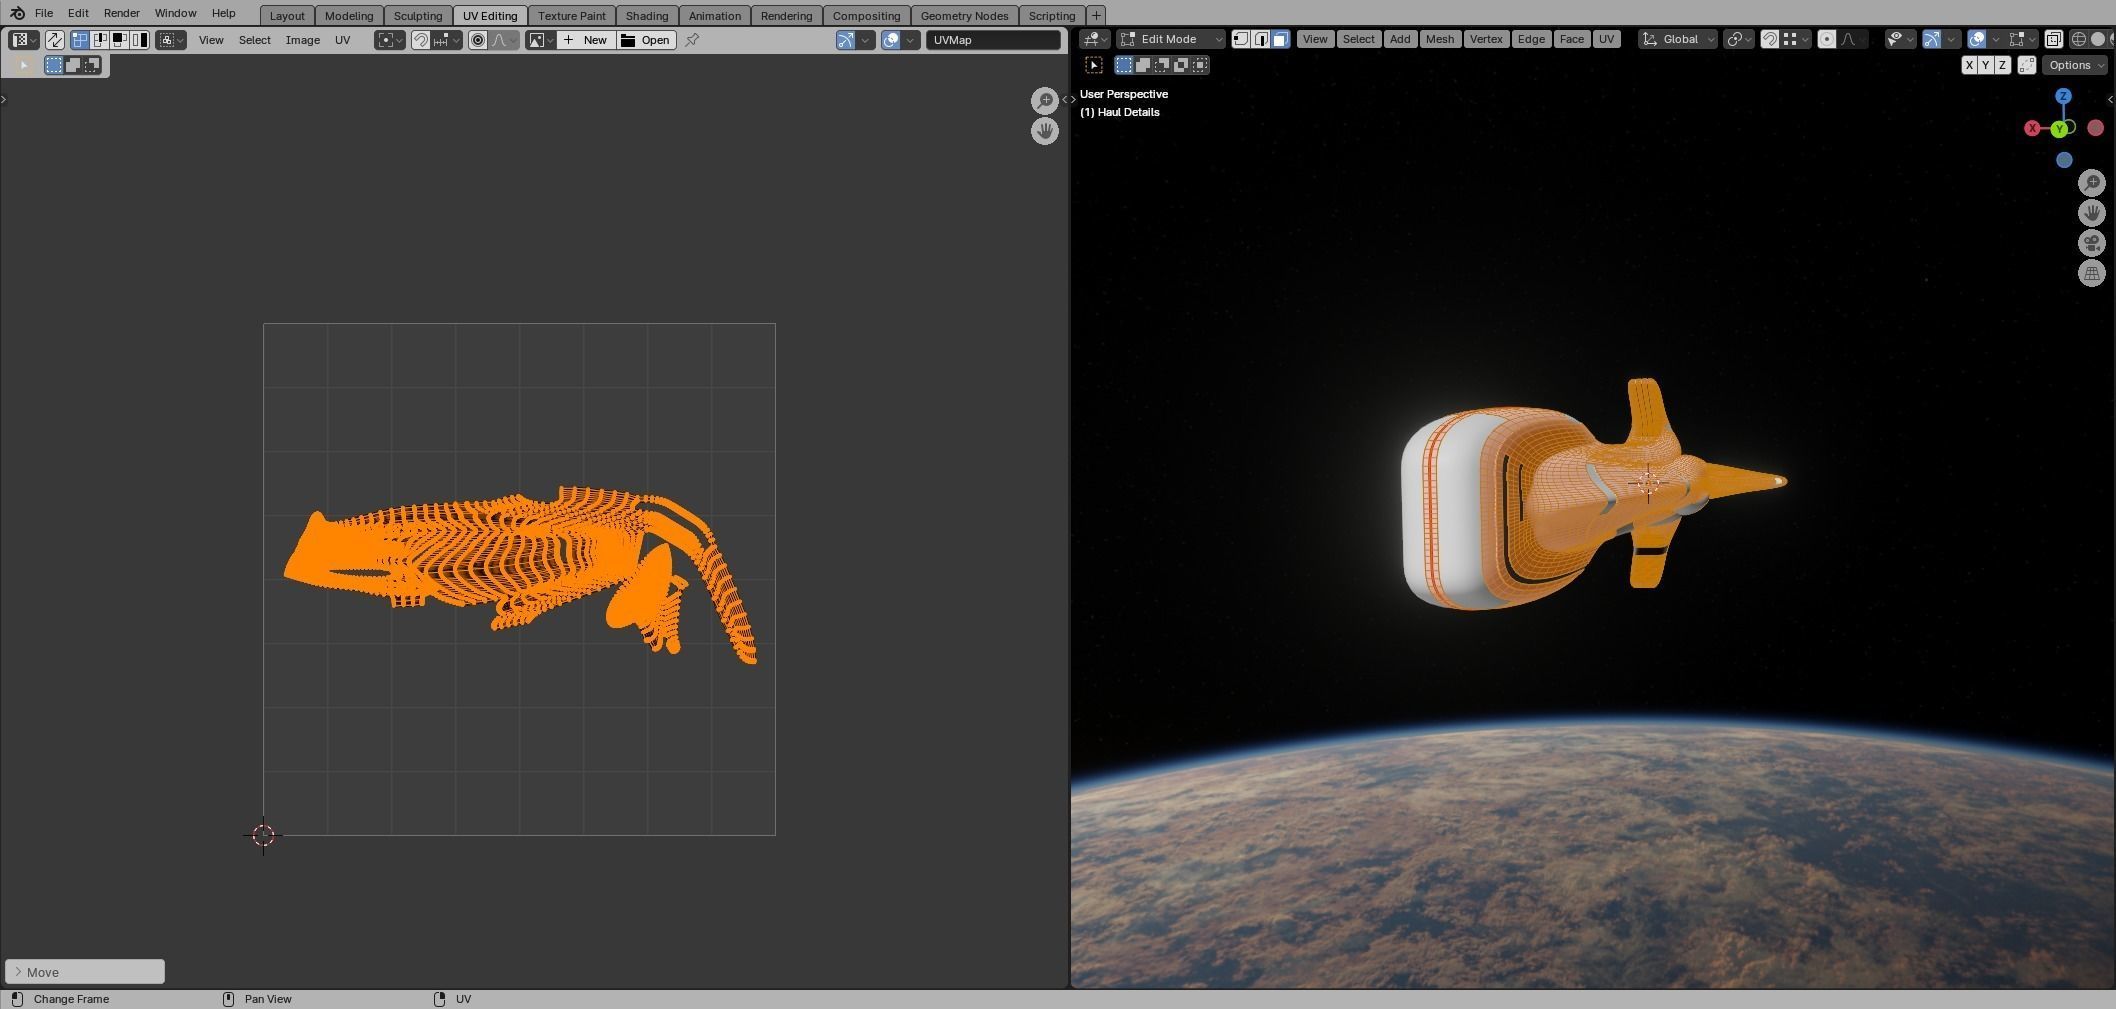Toggle UV sync selection icon
2116x1009 pixels.
click(x=54, y=40)
